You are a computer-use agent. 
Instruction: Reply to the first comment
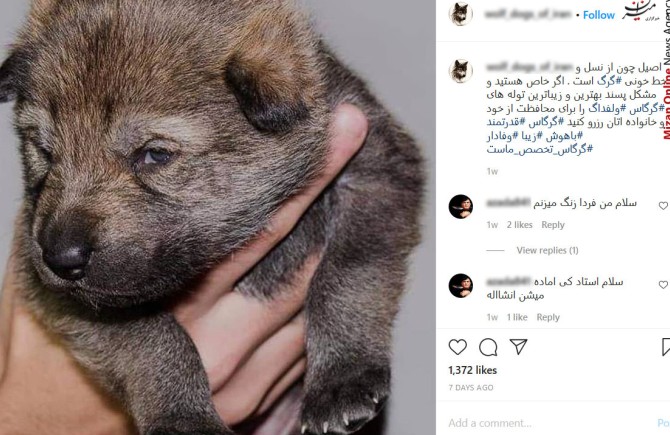(553, 225)
